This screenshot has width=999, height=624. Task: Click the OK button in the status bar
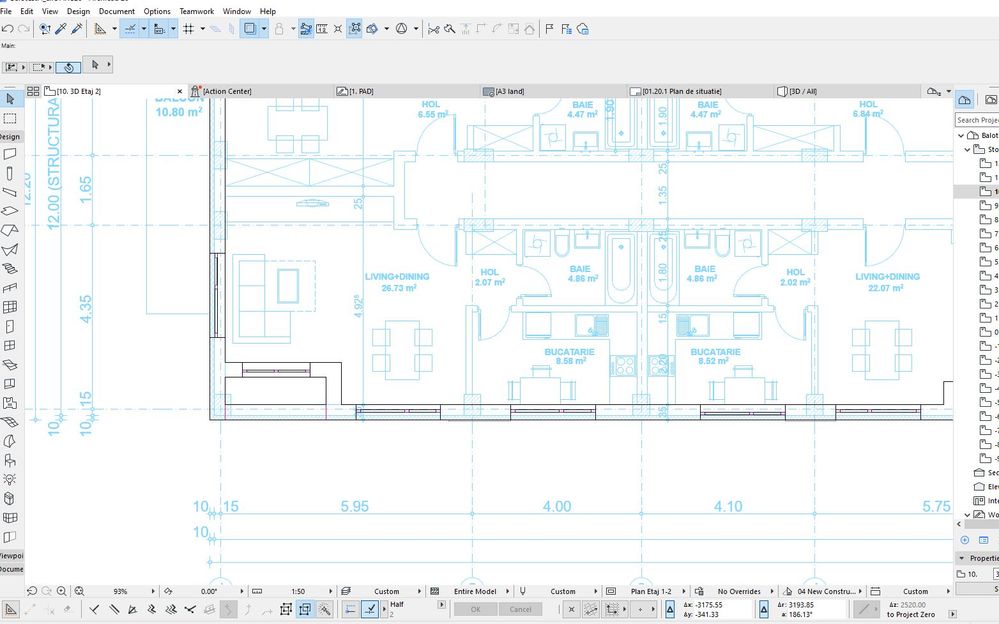pyautogui.click(x=474, y=609)
